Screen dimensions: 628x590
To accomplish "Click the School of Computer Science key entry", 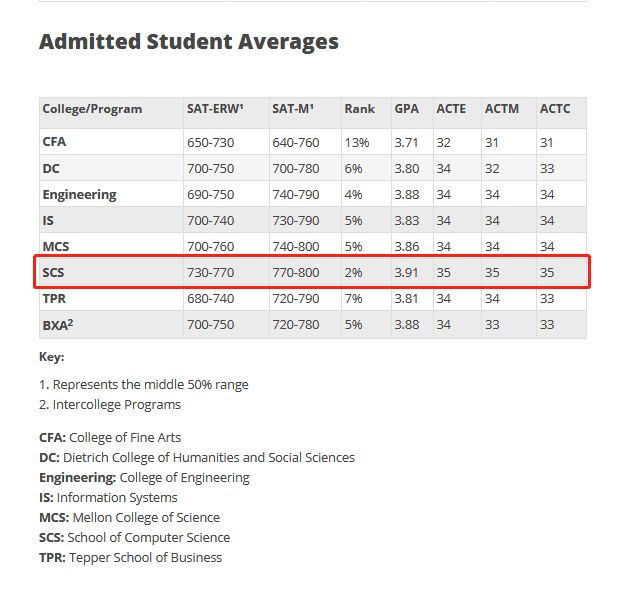I will click(135, 538).
